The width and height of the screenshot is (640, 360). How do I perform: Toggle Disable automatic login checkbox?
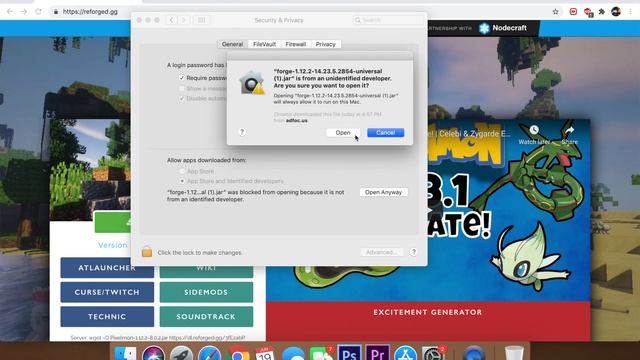[x=182, y=98]
